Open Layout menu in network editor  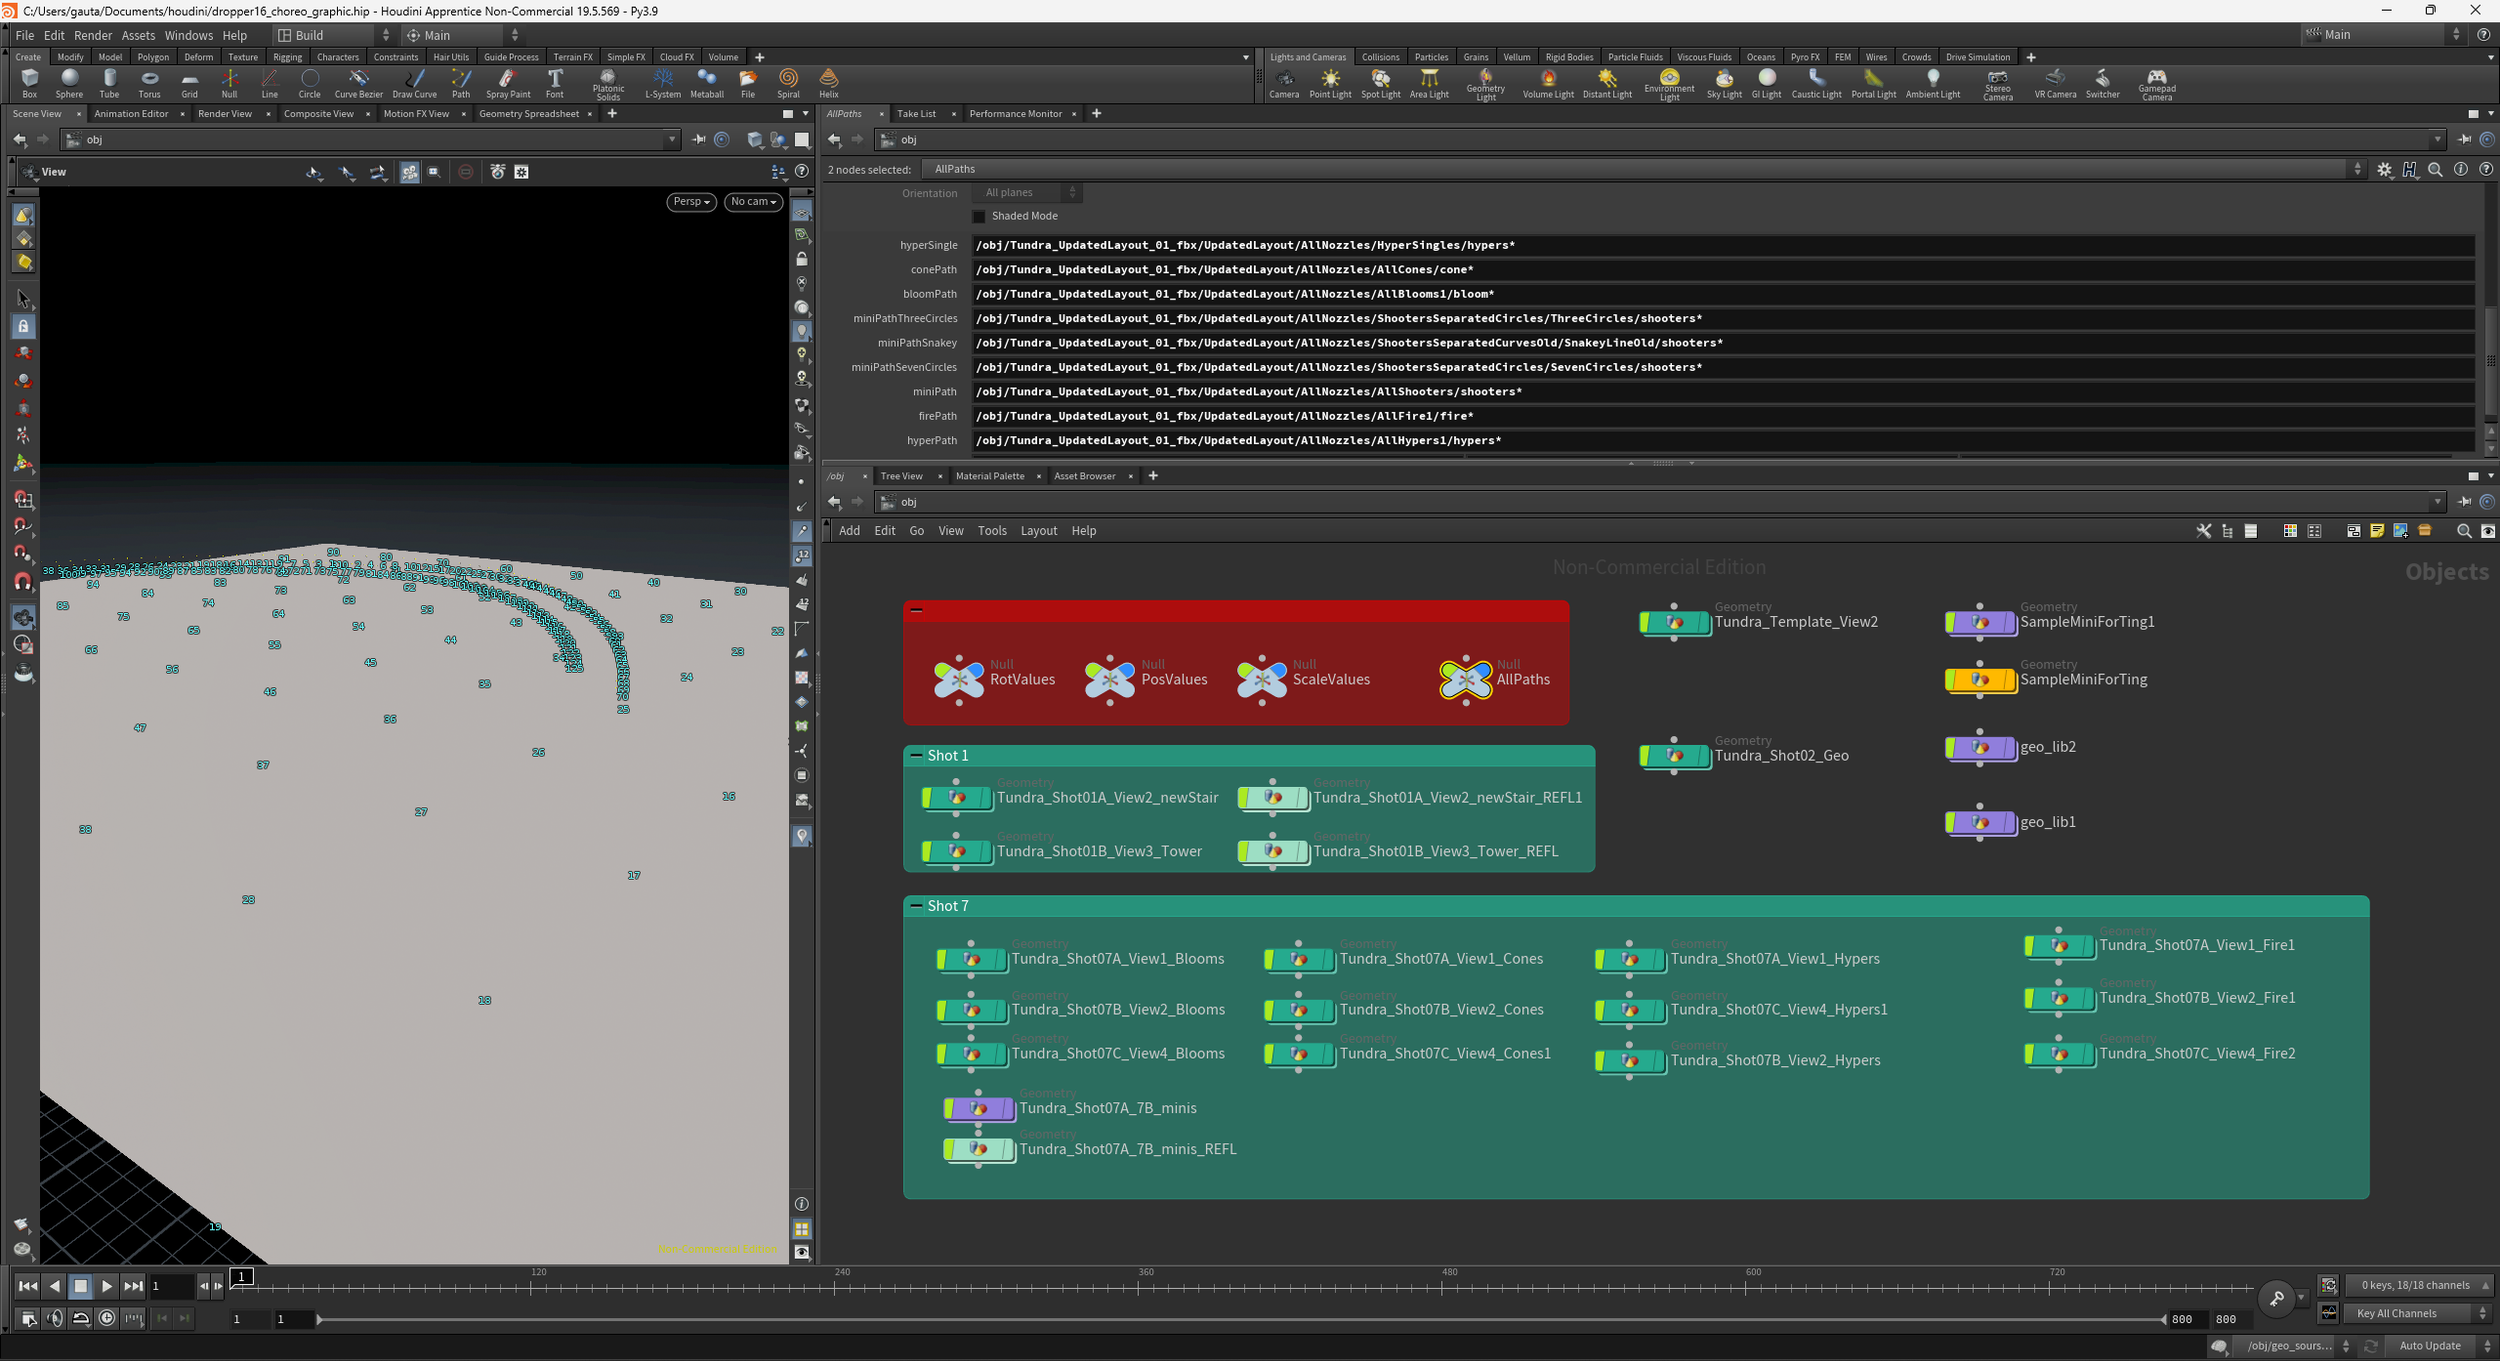(1038, 531)
